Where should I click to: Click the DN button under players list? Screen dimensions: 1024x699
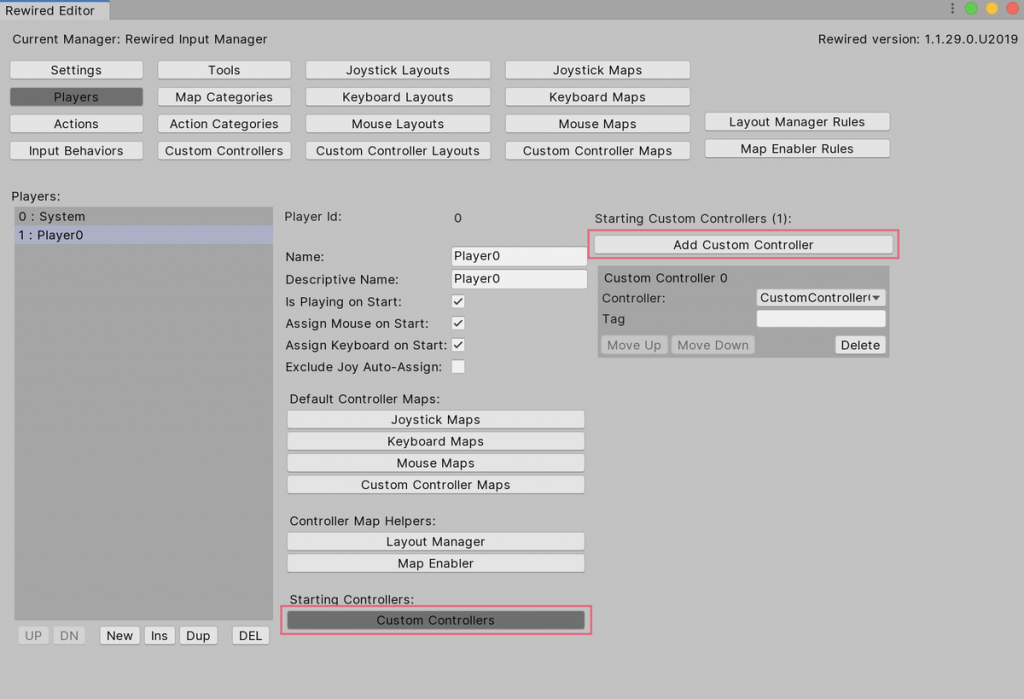(x=69, y=636)
